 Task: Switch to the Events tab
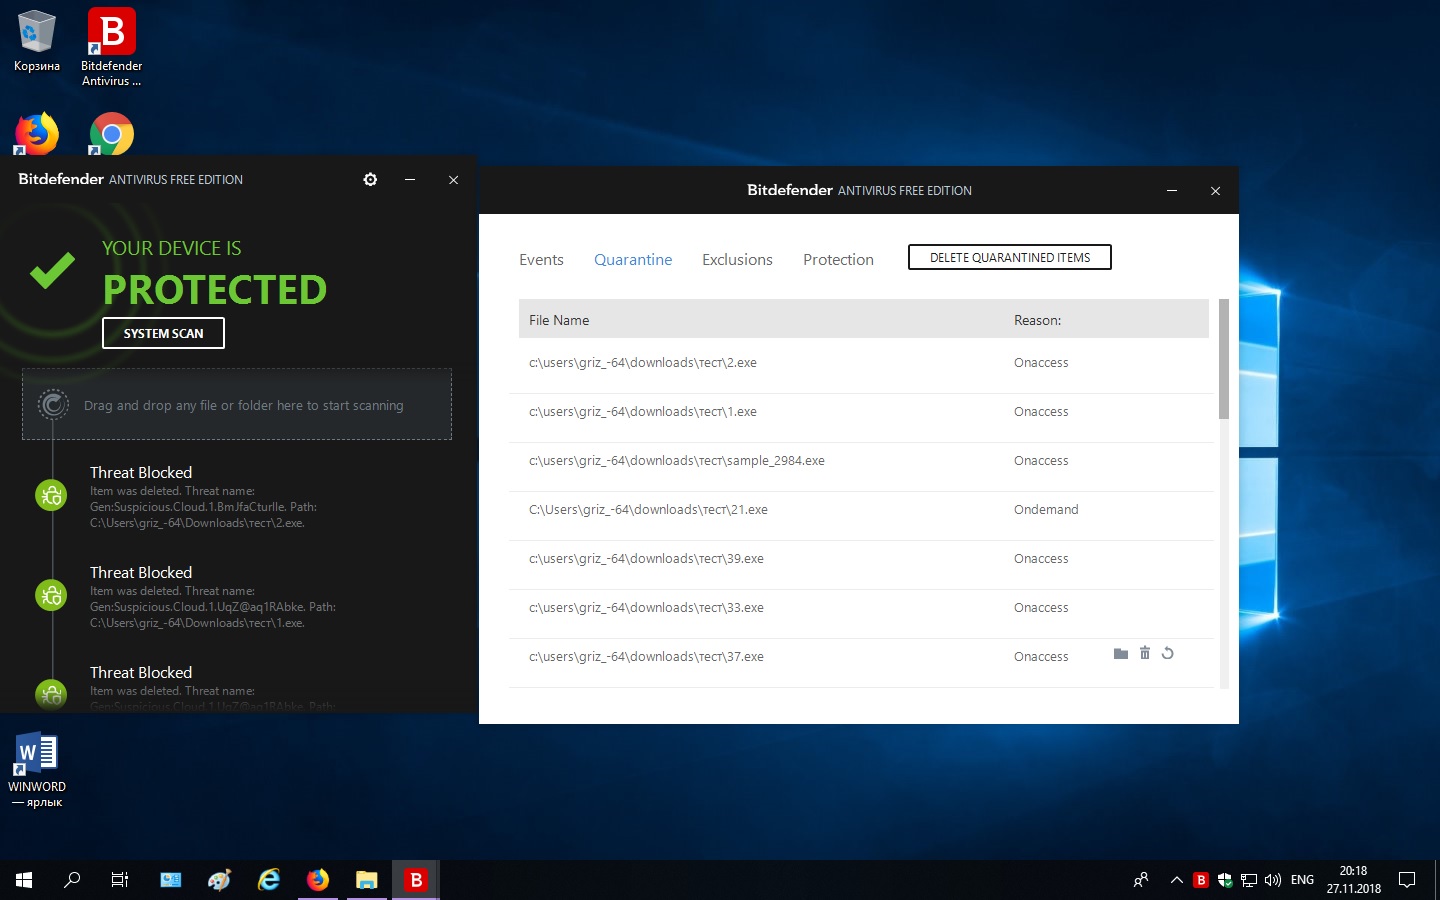(541, 260)
